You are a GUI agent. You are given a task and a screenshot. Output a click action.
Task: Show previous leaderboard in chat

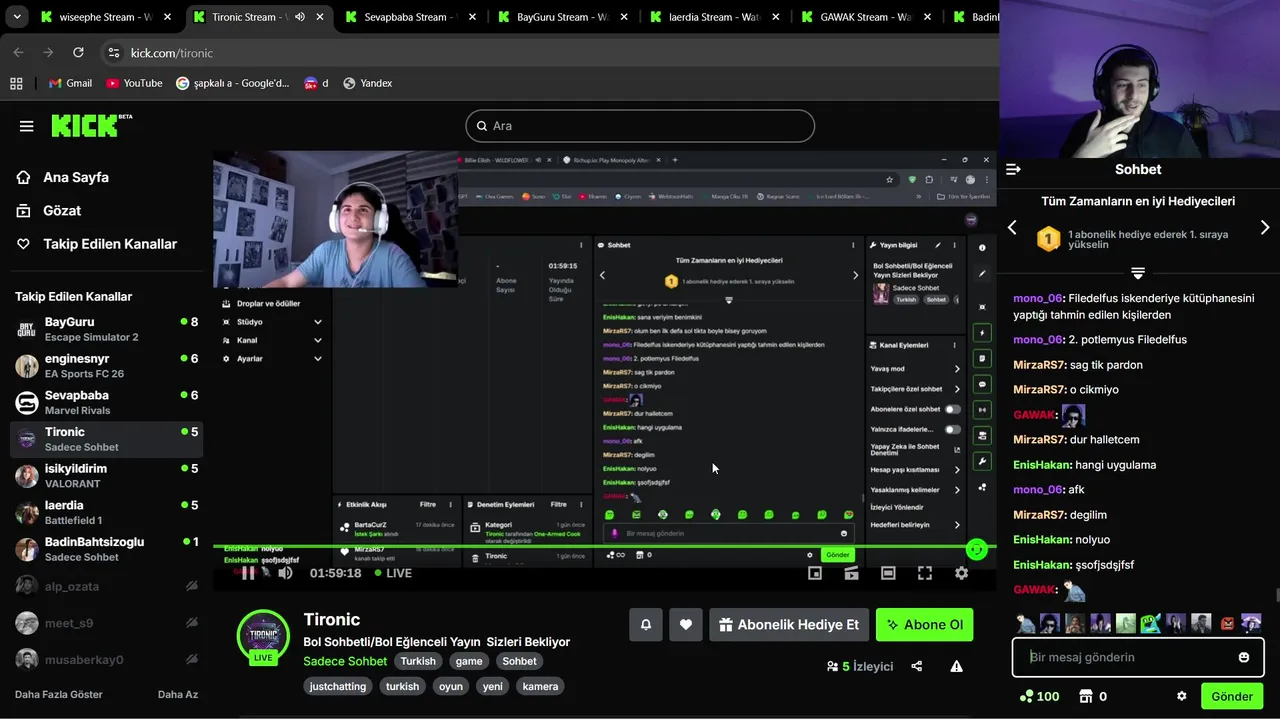pos(1012,228)
